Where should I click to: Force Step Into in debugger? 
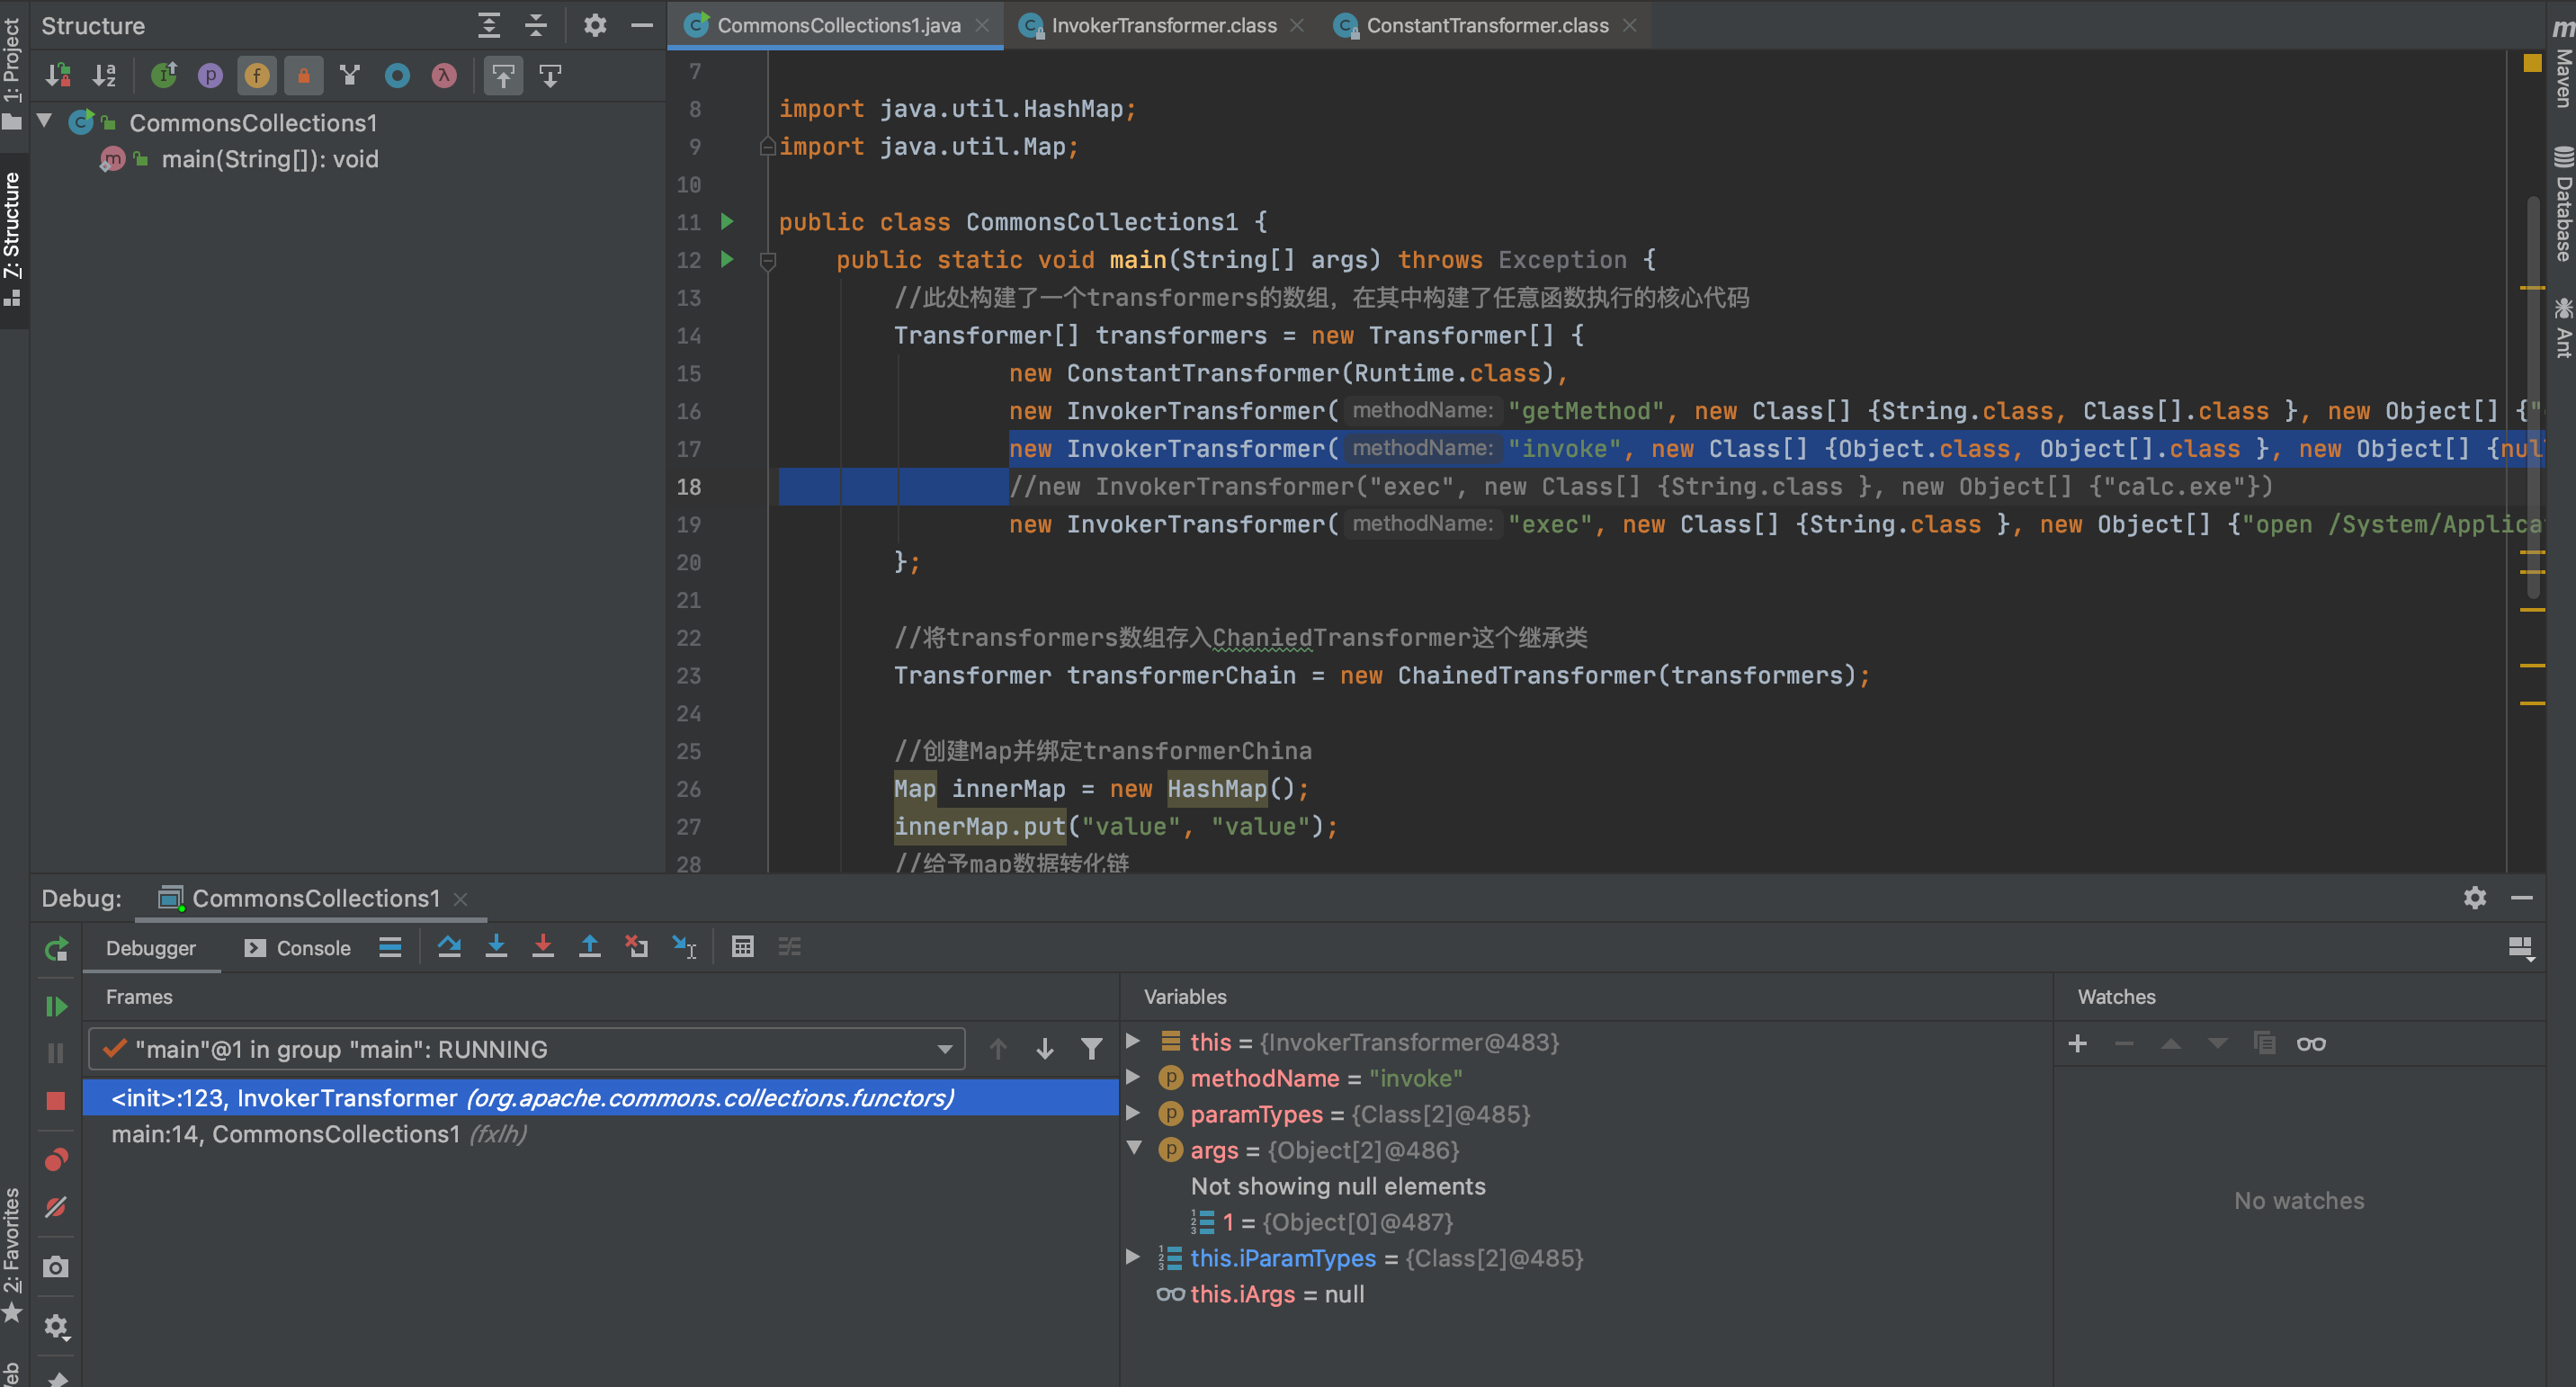543,946
